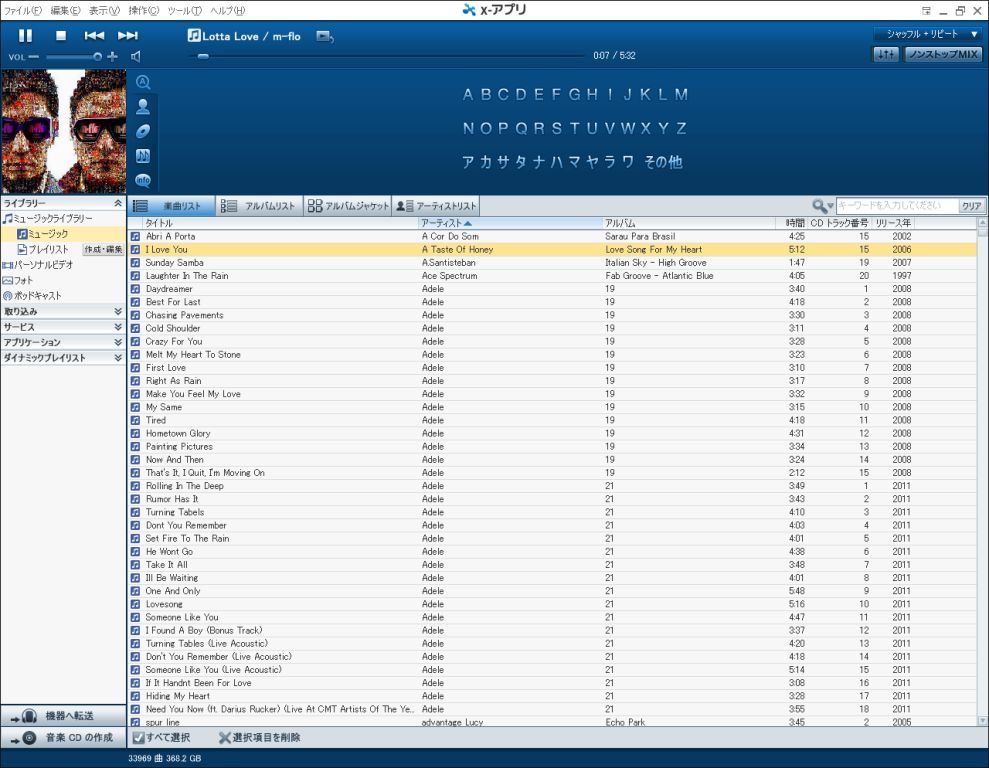Filter by letter M in the index

click(x=681, y=95)
